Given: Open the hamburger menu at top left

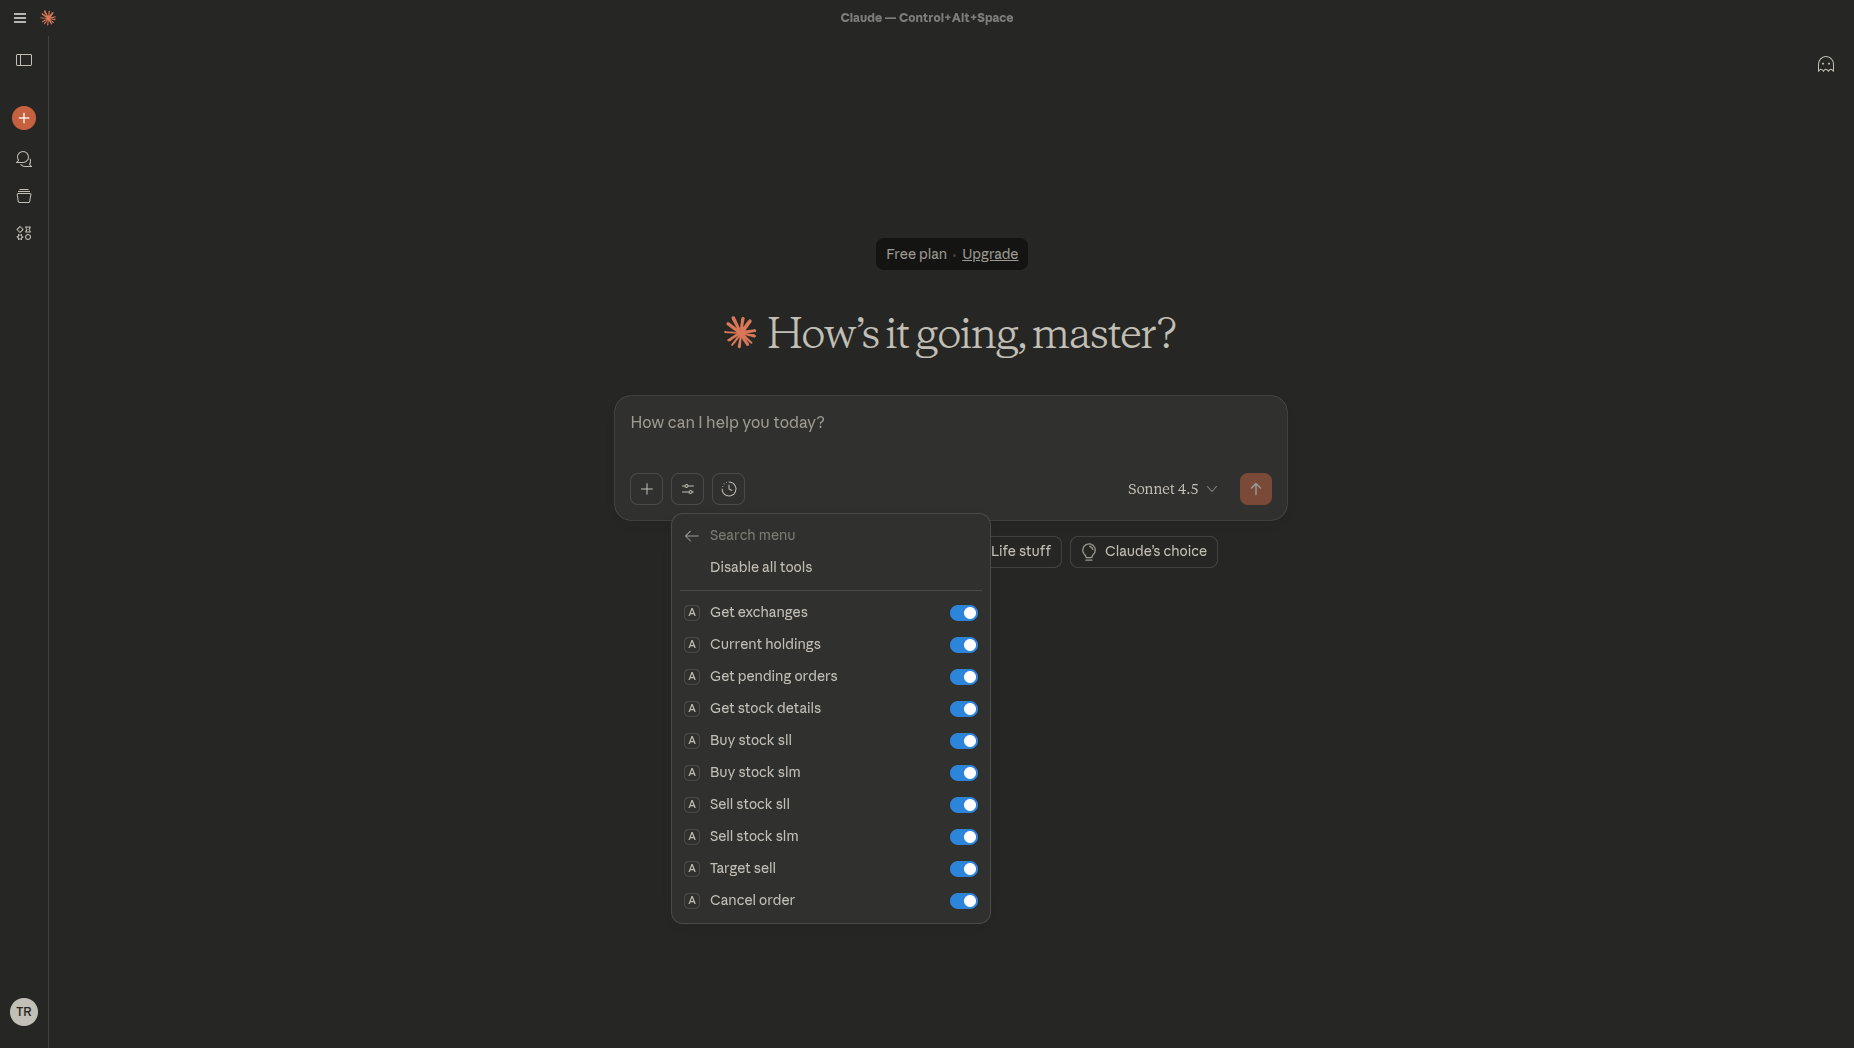Looking at the screenshot, I should 19,18.
